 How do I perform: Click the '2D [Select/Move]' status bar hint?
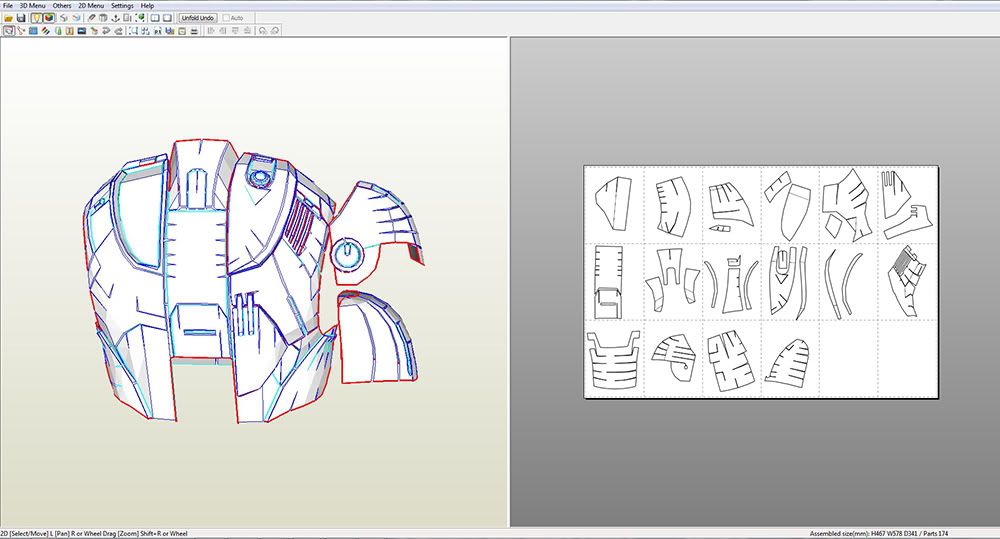point(24,533)
